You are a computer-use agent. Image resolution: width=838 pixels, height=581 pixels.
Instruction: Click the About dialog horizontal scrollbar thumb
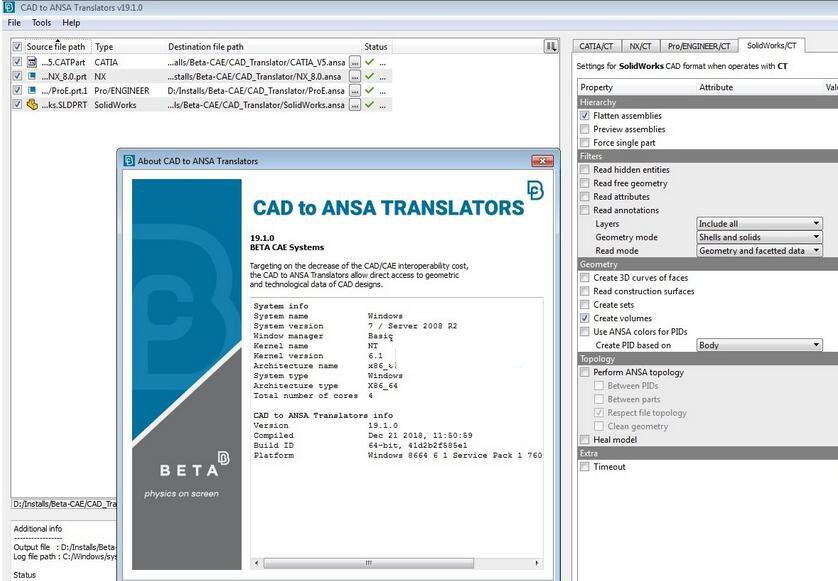(x=368, y=563)
